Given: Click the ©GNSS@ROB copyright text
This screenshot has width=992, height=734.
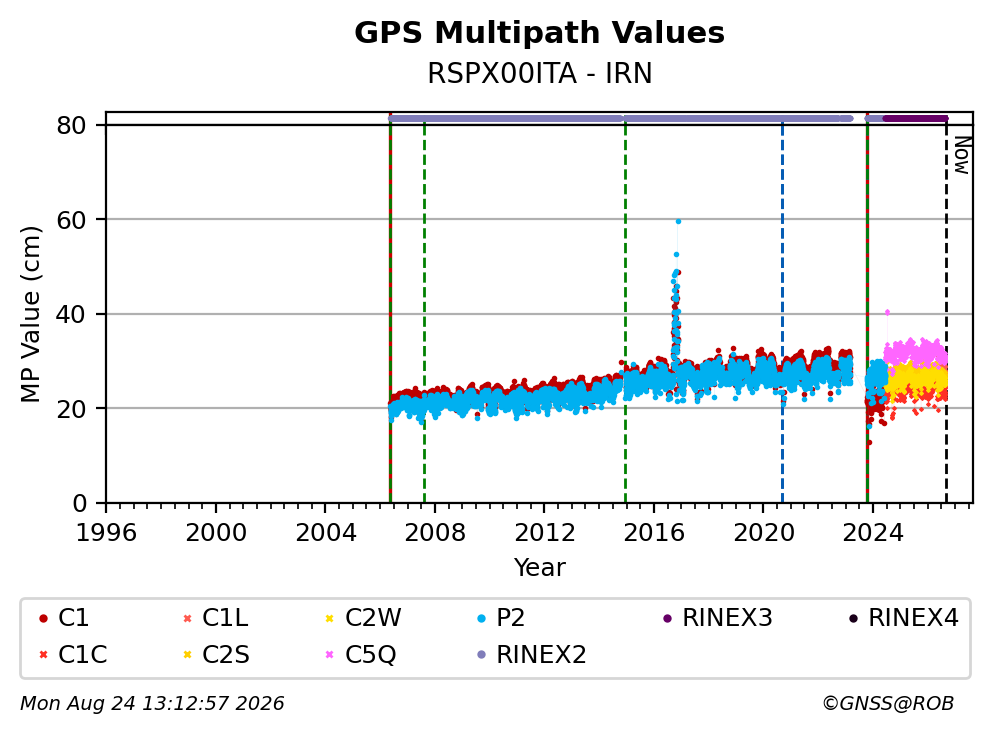Looking at the screenshot, I should pos(888,704).
